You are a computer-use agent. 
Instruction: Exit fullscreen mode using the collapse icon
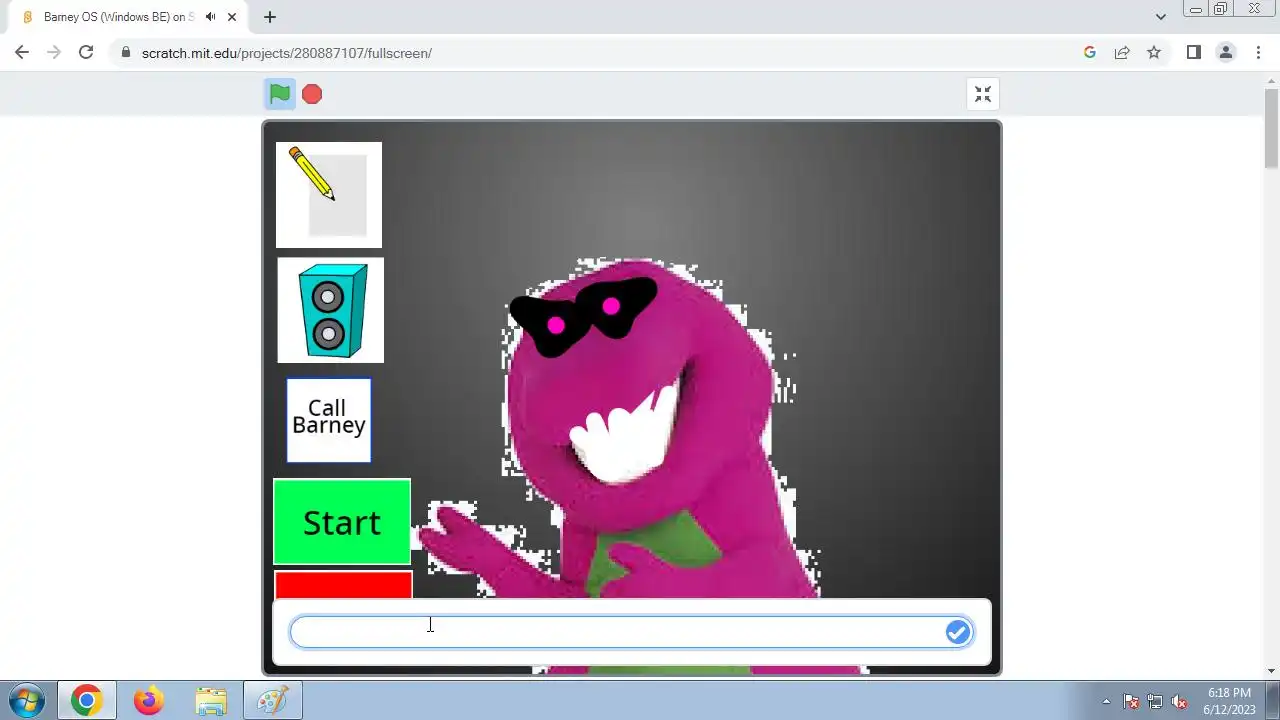coord(983,94)
